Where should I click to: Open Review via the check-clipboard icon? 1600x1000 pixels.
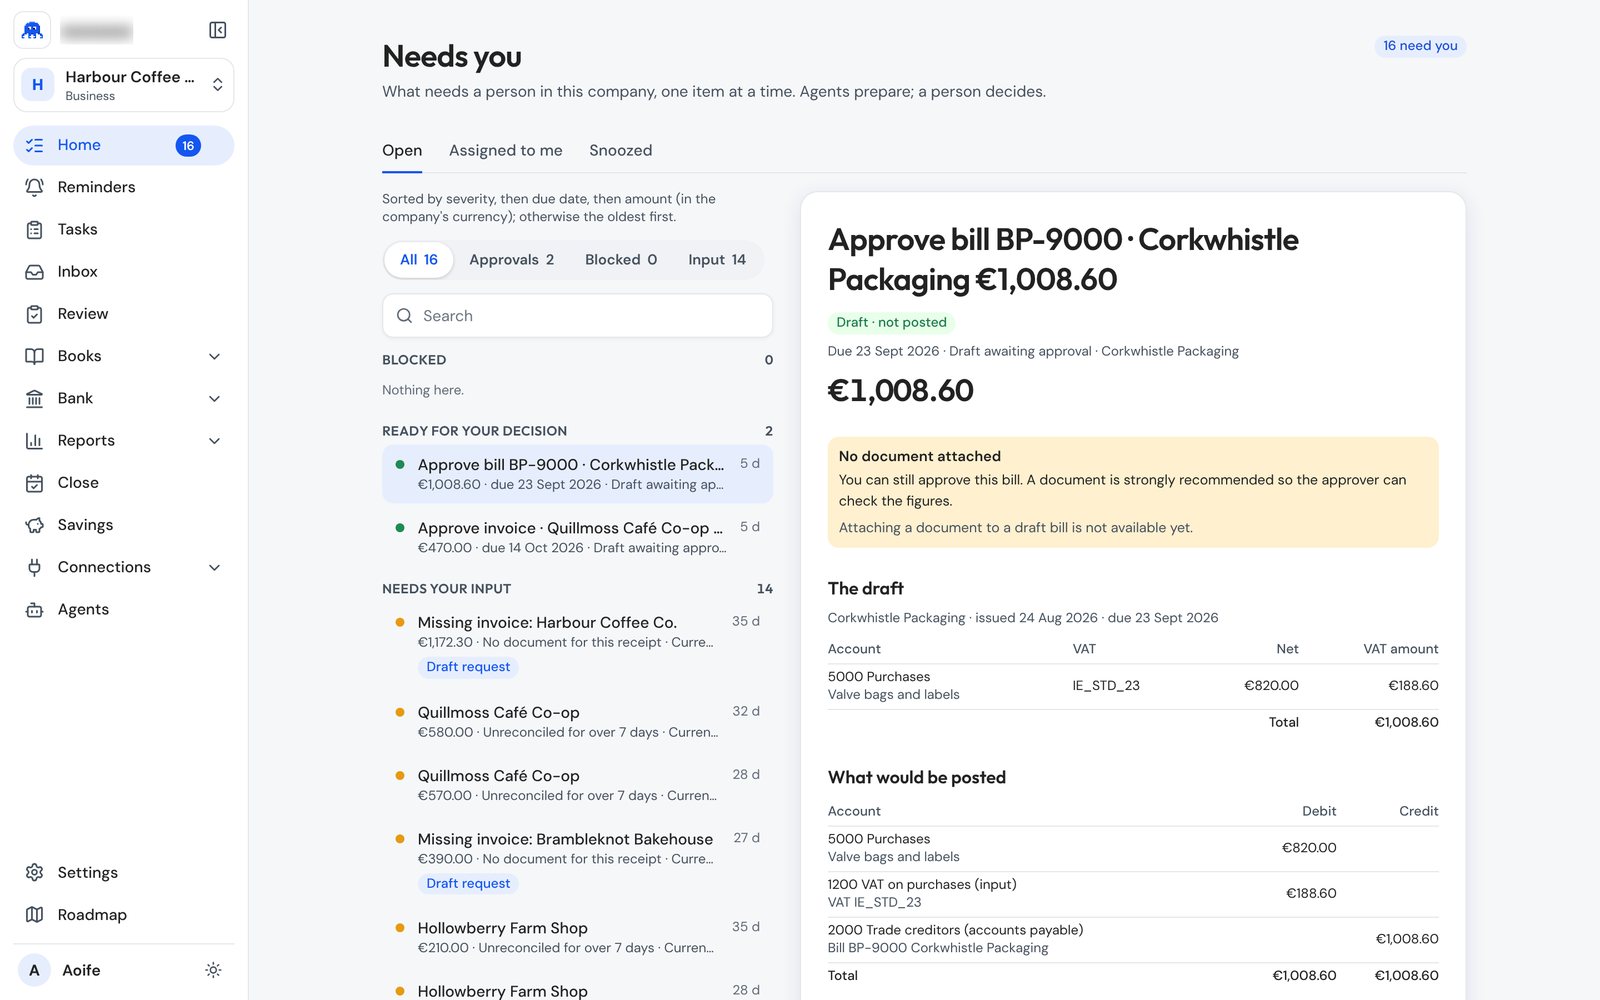pyautogui.click(x=34, y=314)
